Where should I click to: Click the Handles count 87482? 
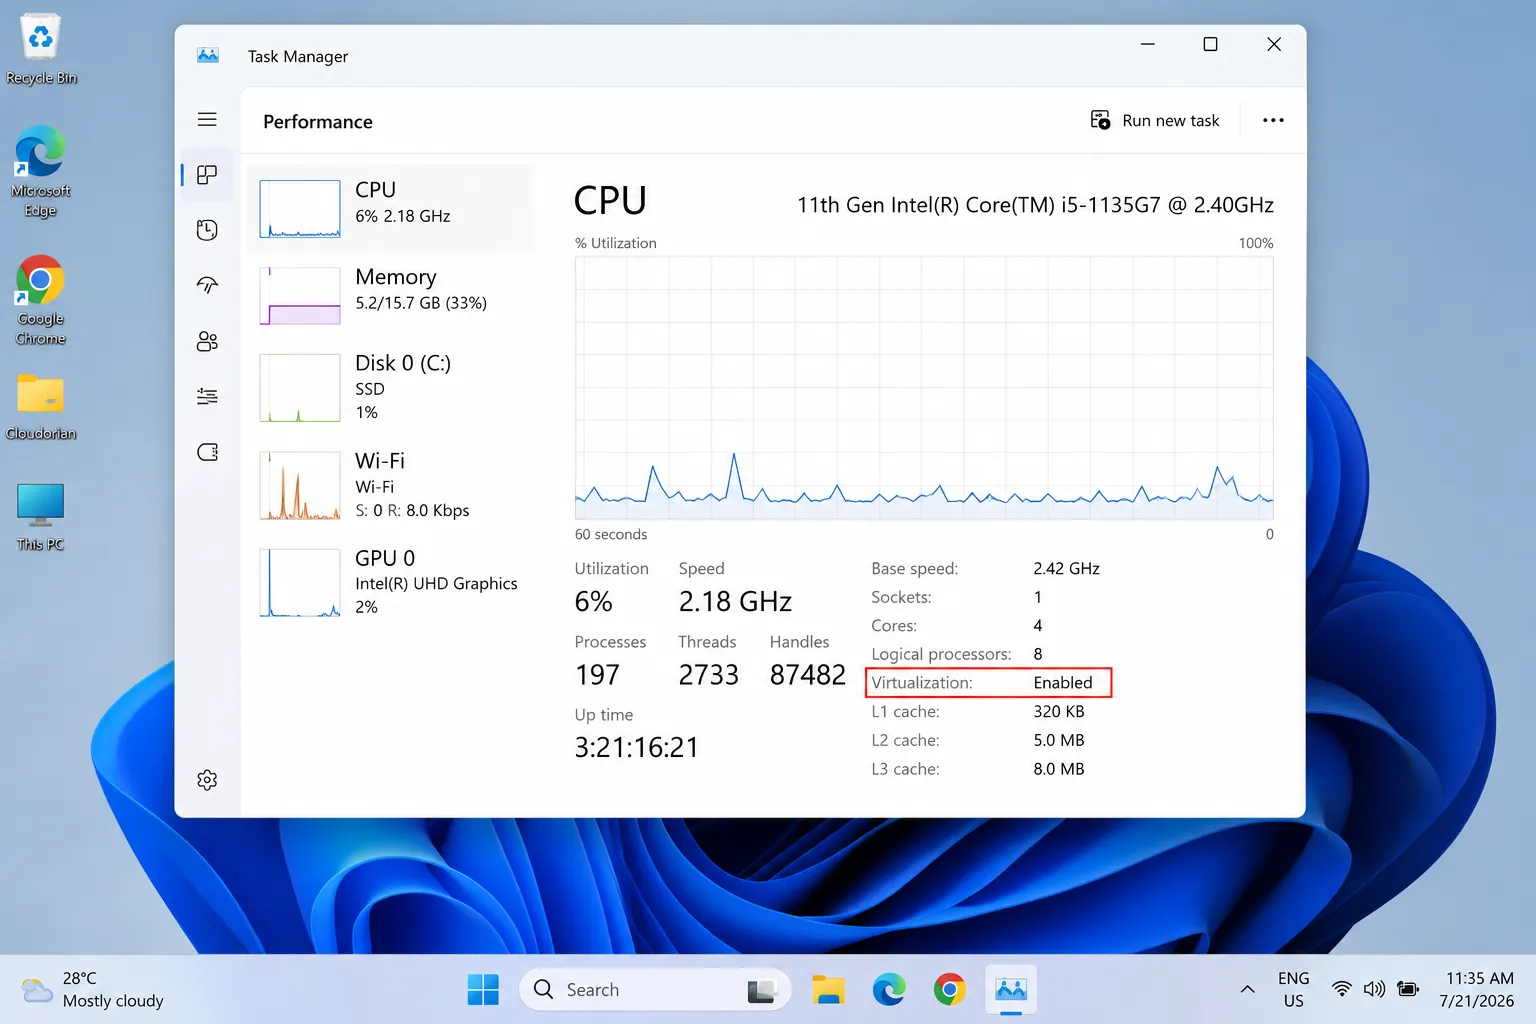tap(808, 675)
